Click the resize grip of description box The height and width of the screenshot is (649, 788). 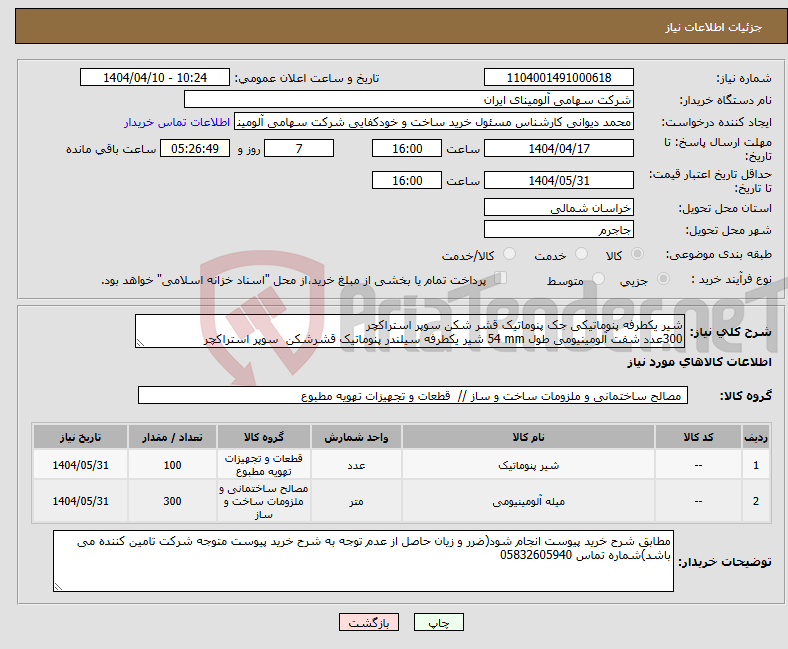[x=140, y=343]
